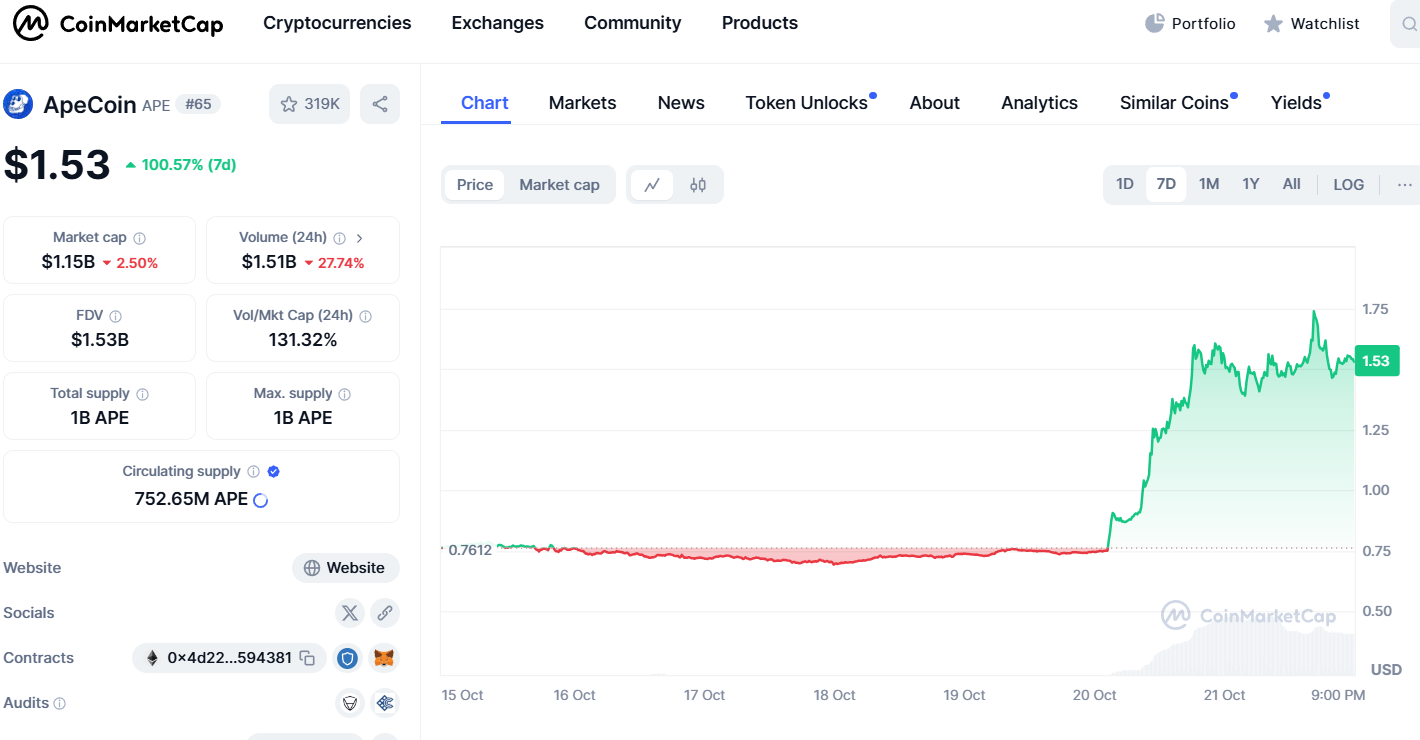Switch chart to Market cap view
1420x740 pixels.
559,185
